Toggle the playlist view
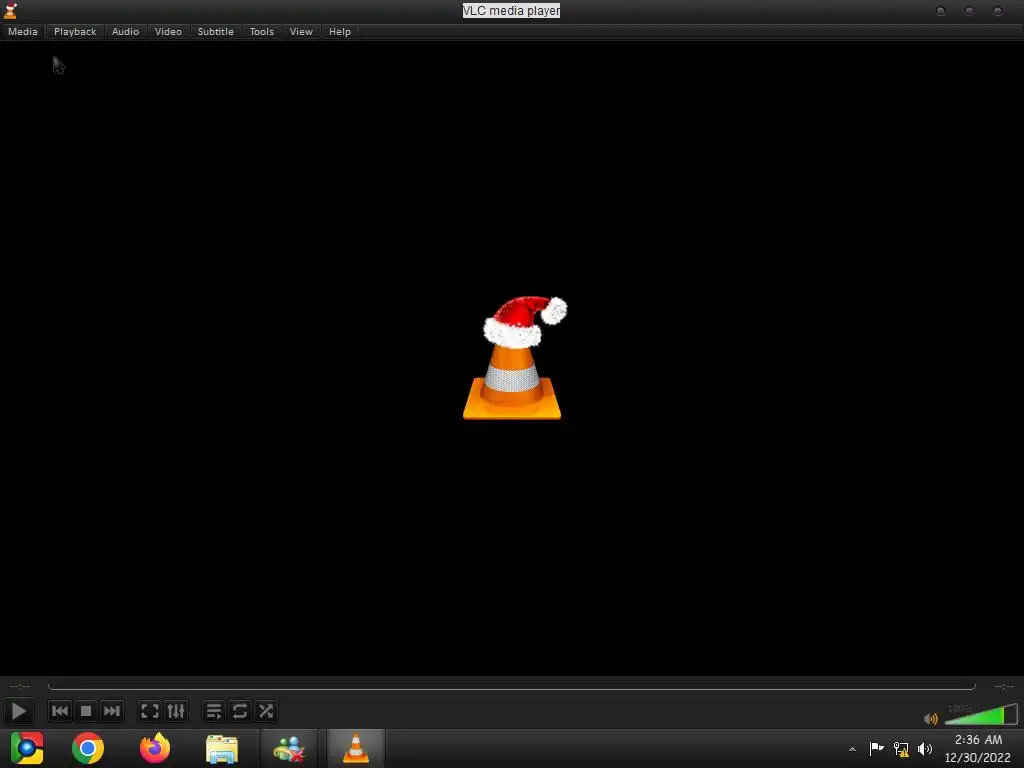Image resolution: width=1024 pixels, height=768 pixels. tap(214, 711)
